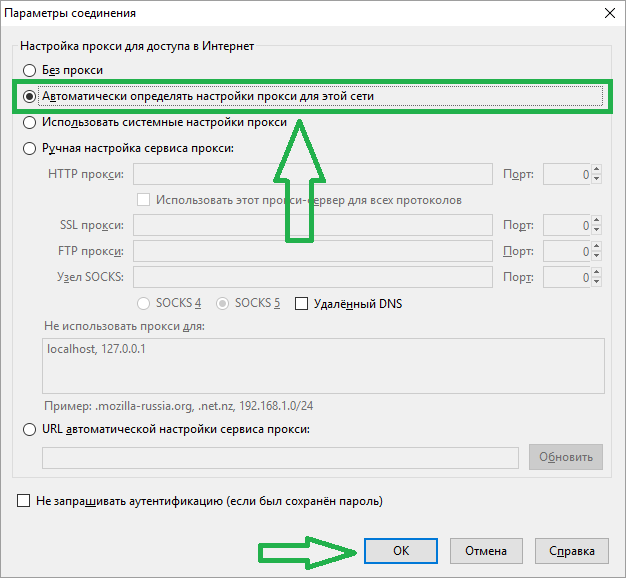Viewport: 626px width, 578px height.
Task: Check 'Использовать этот прокси-сервер для всех протоколов'
Action: (144, 200)
